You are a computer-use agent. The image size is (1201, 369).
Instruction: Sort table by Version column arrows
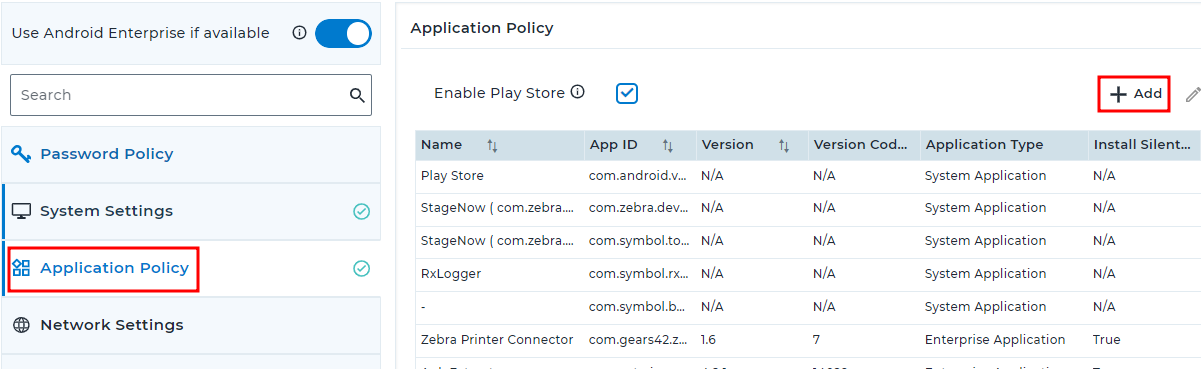click(784, 145)
